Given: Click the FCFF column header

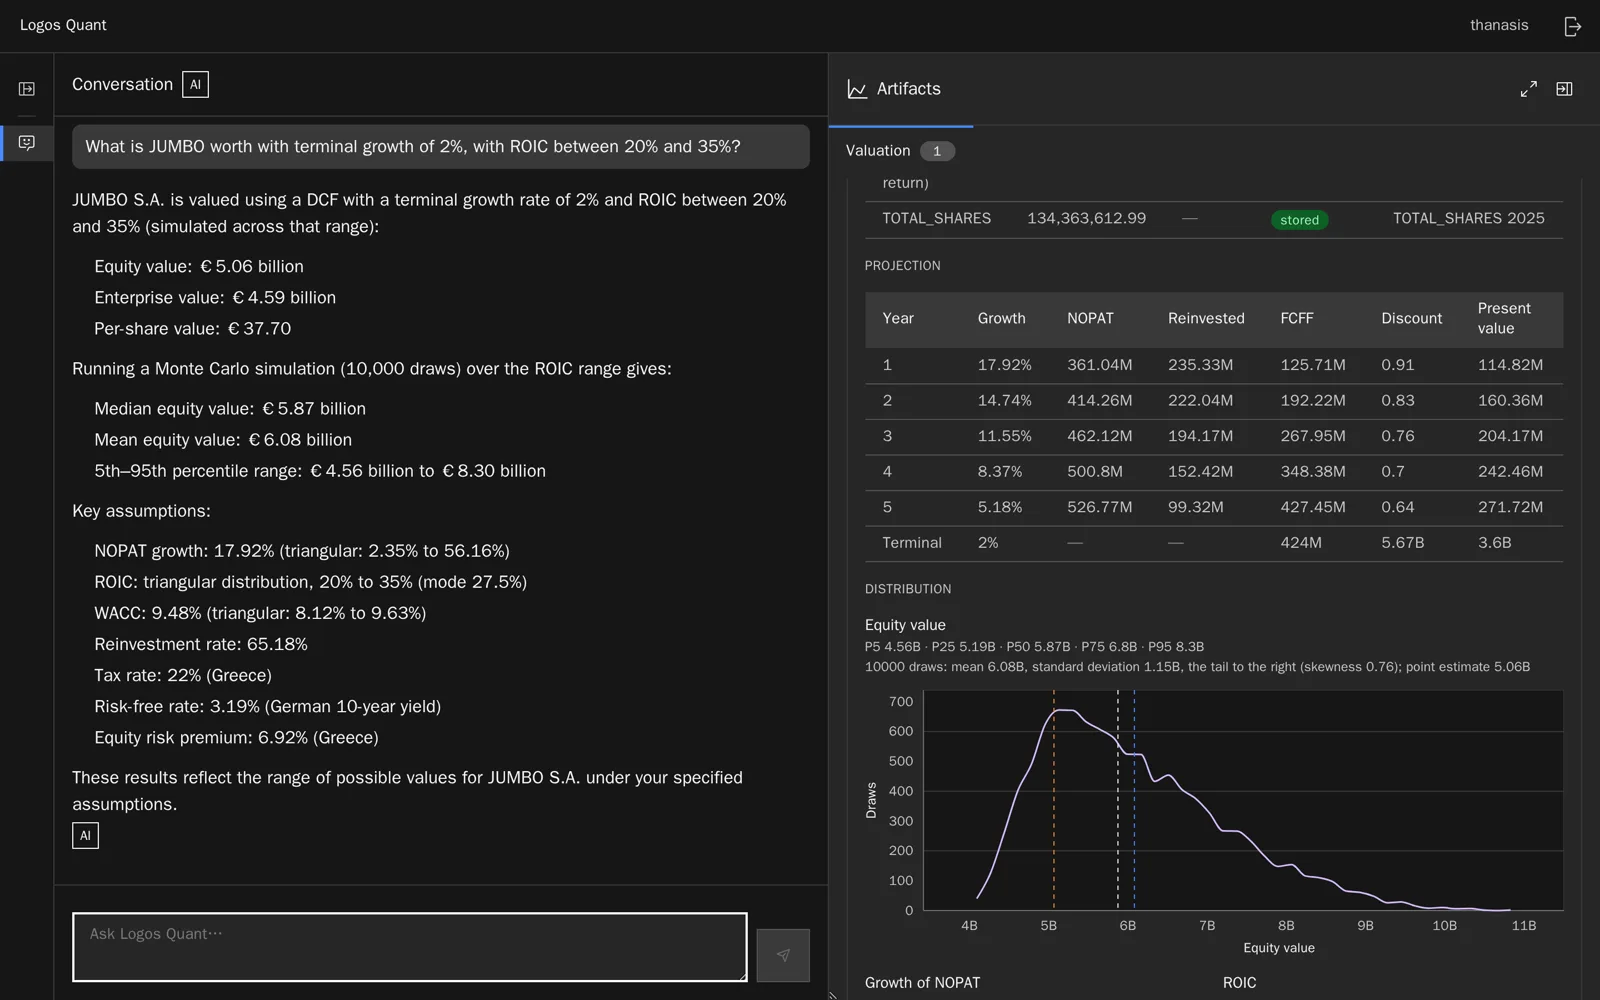Looking at the screenshot, I should tap(1297, 318).
